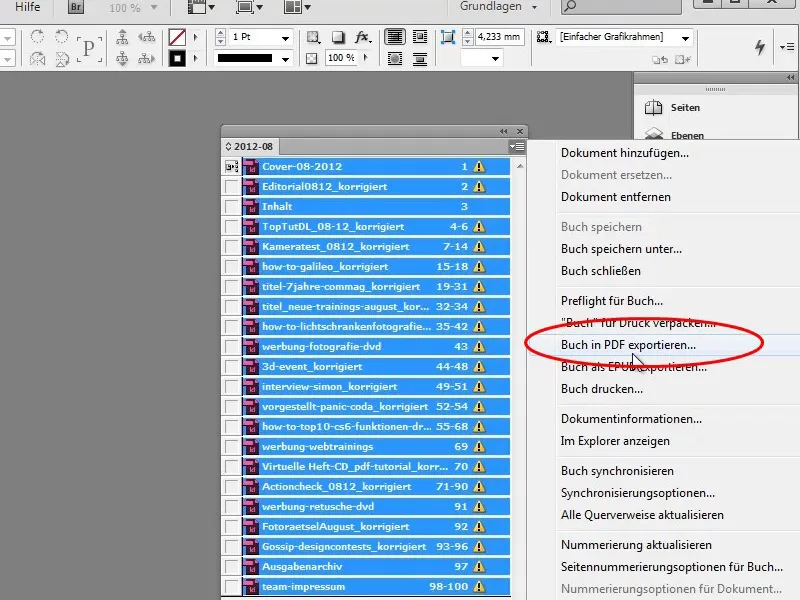Choose Im Explorer anzeigen

pyautogui.click(x=615, y=441)
